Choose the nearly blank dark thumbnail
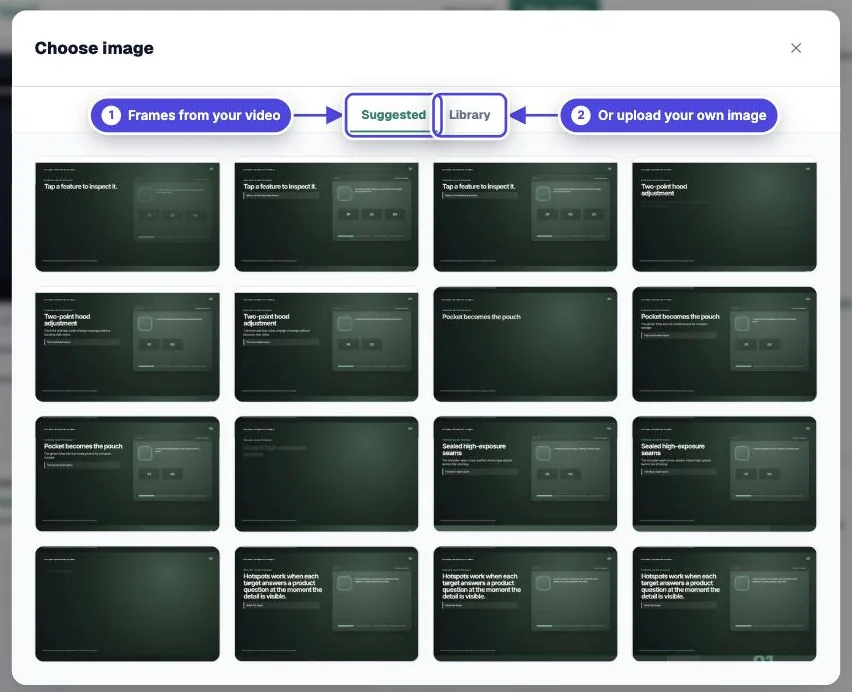The image size is (852, 692). pyautogui.click(x=127, y=603)
